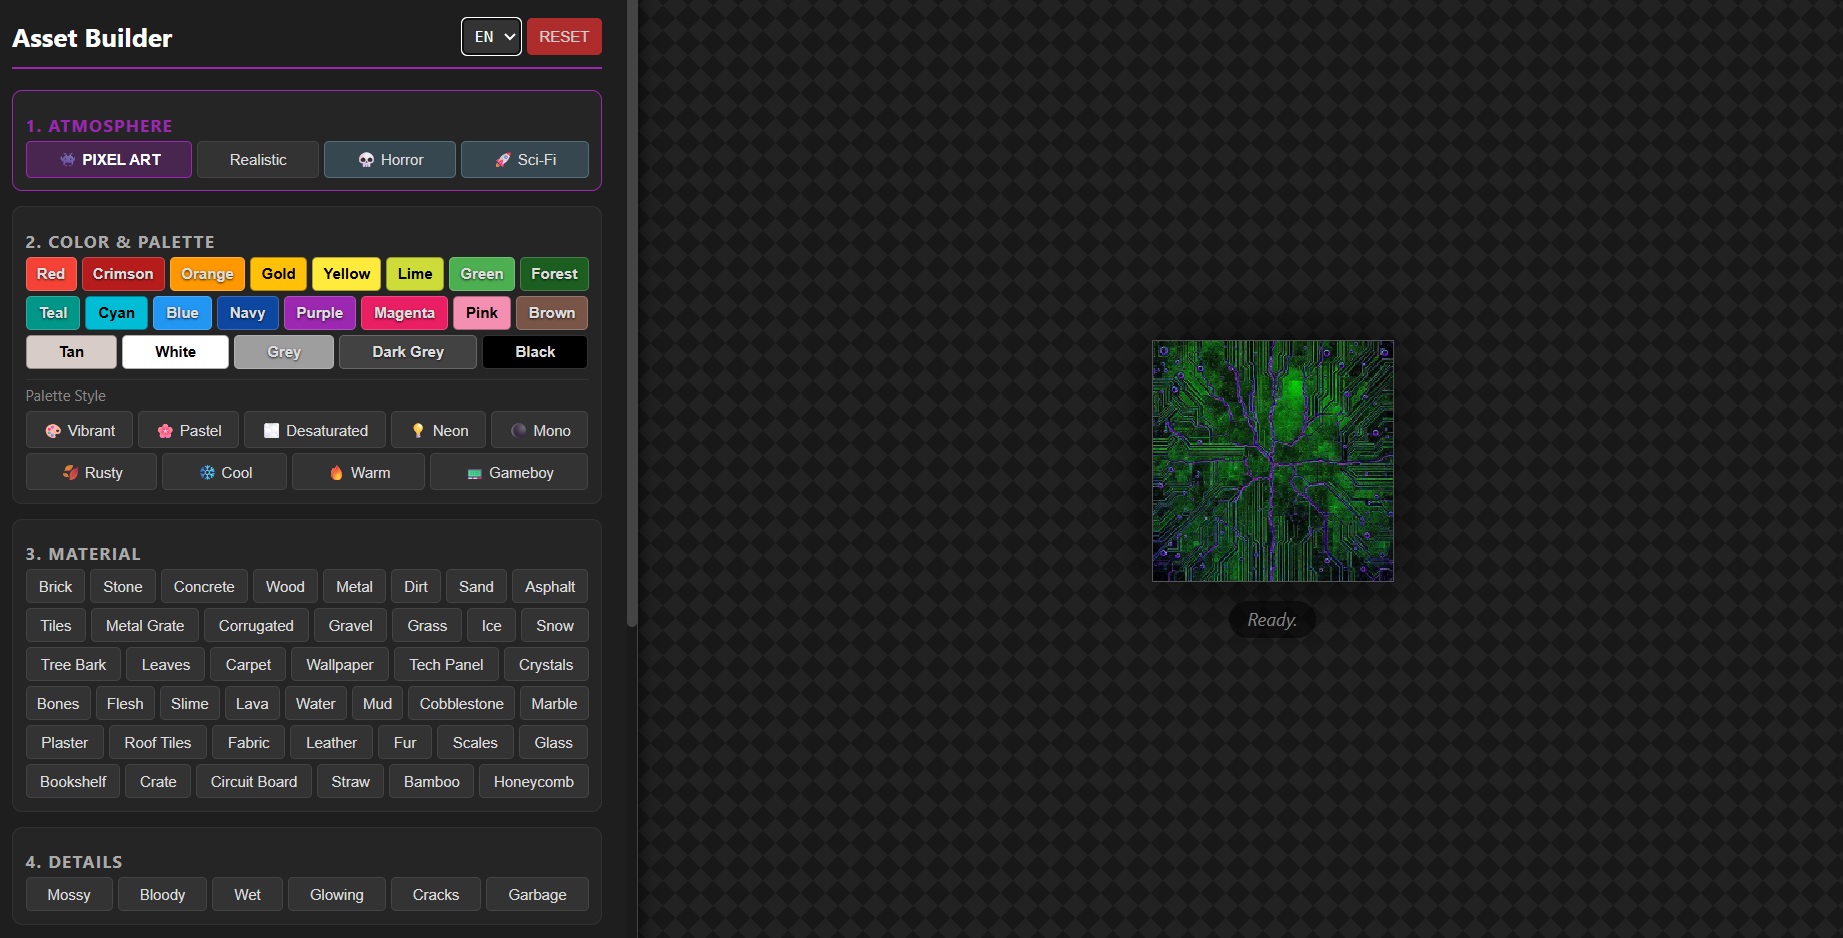Pick the Purple color swatch

pyautogui.click(x=320, y=313)
